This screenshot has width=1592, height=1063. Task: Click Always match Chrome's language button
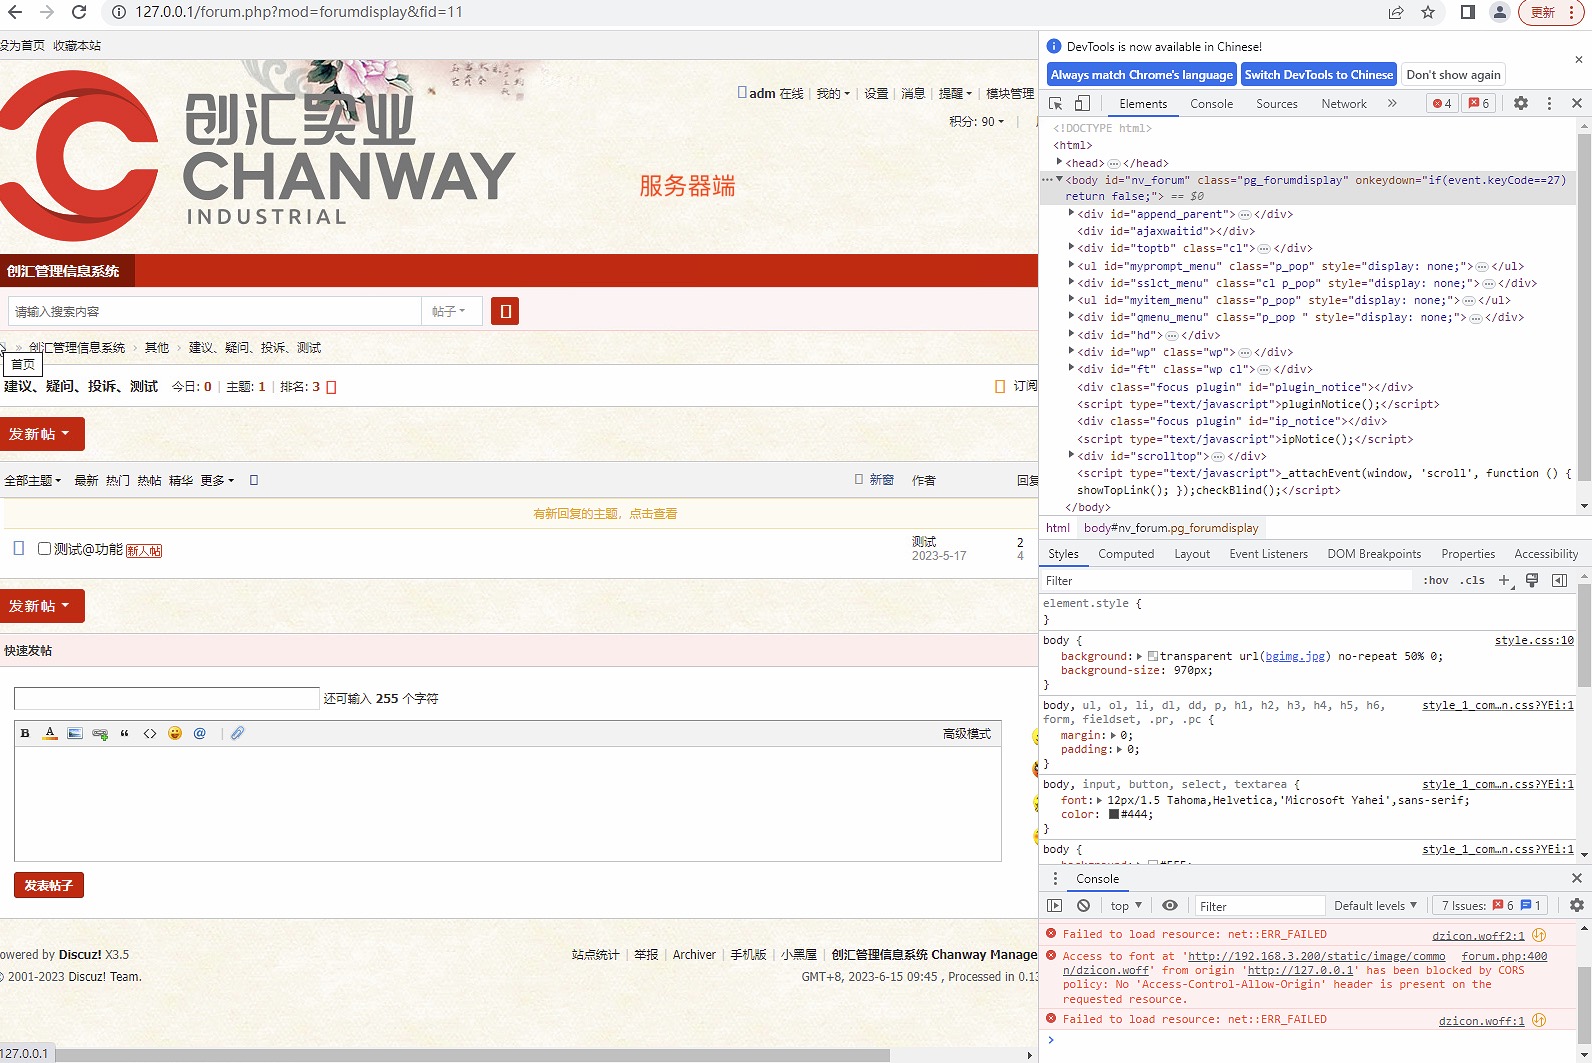click(1142, 75)
